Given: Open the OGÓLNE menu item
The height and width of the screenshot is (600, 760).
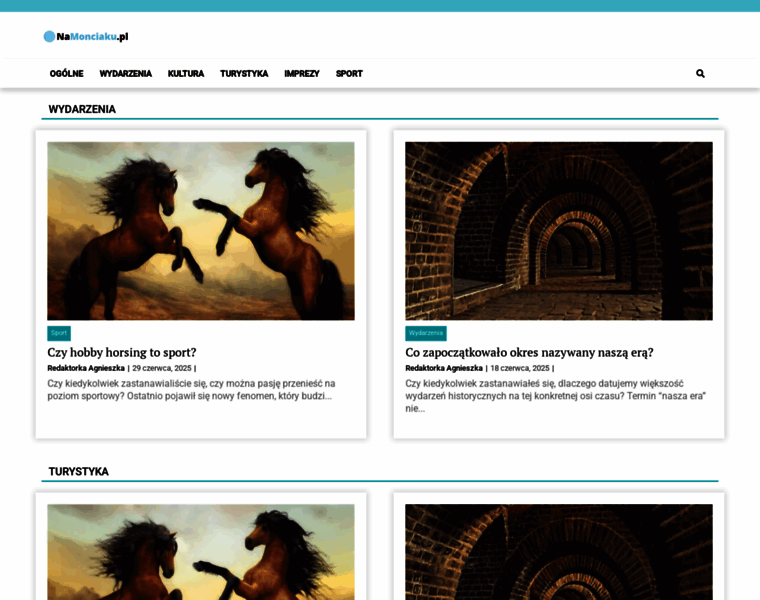Looking at the screenshot, I should [67, 74].
